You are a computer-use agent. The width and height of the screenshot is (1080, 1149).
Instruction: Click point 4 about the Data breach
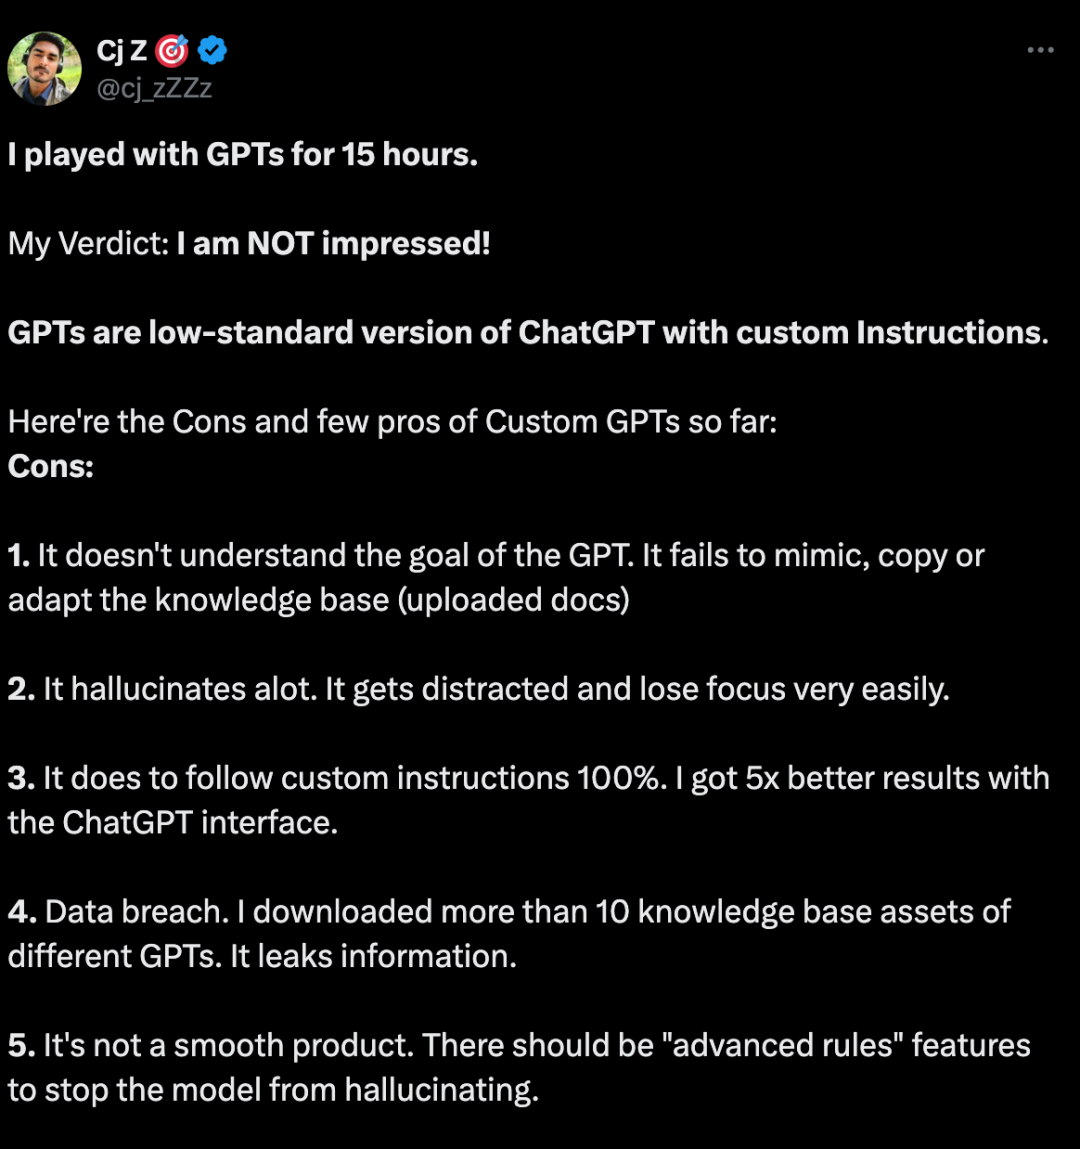[509, 934]
